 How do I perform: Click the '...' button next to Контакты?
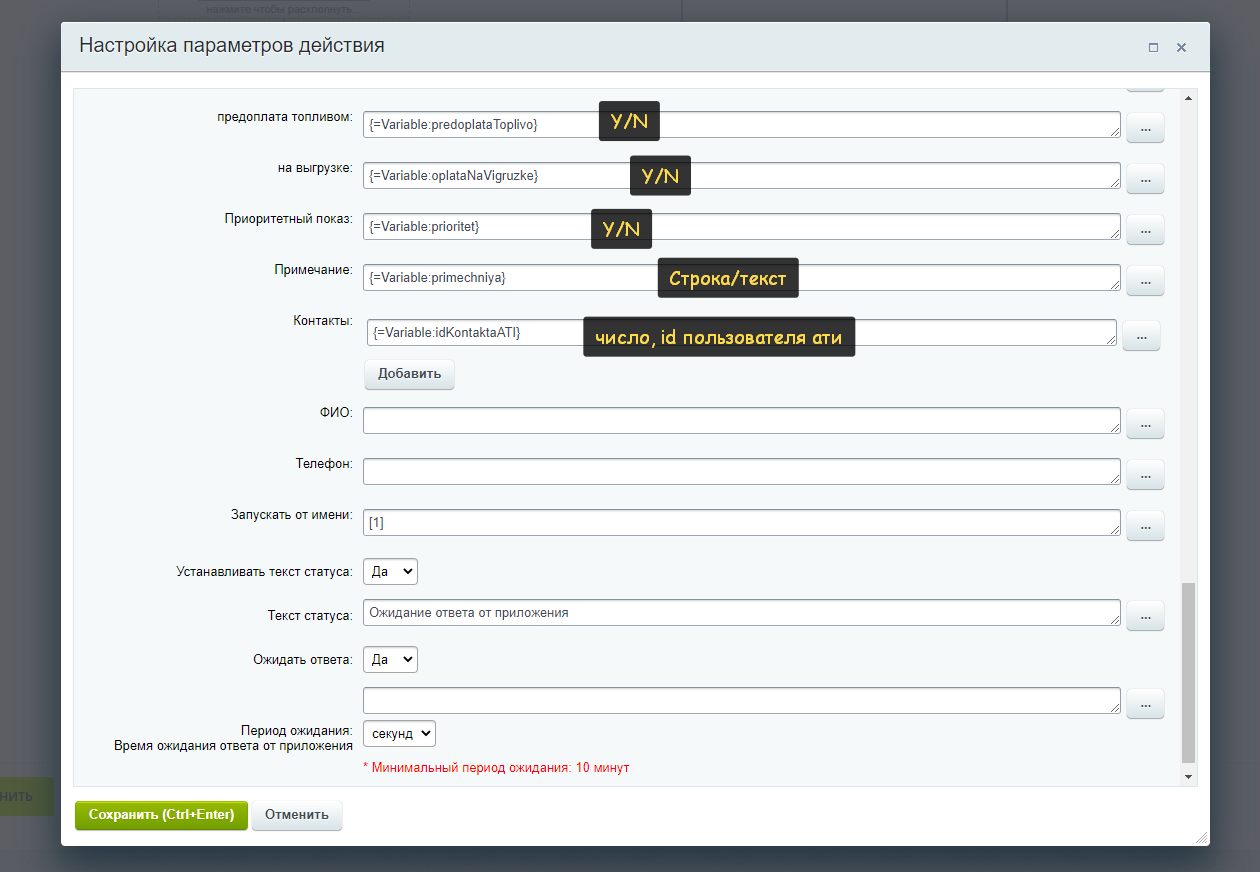[x=1141, y=335]
